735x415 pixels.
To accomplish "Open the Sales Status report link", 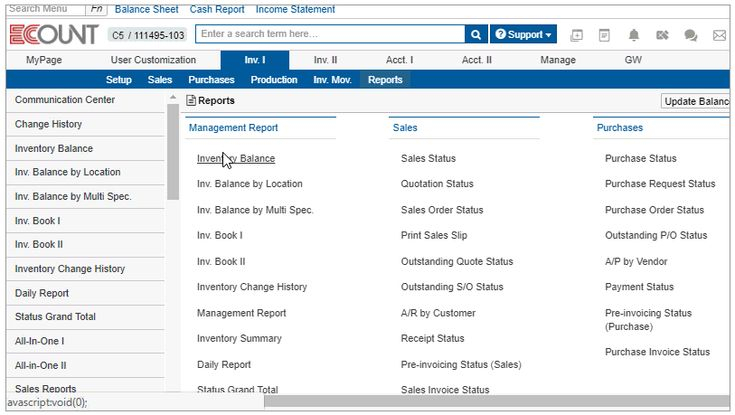I will [x=428, y=158].
